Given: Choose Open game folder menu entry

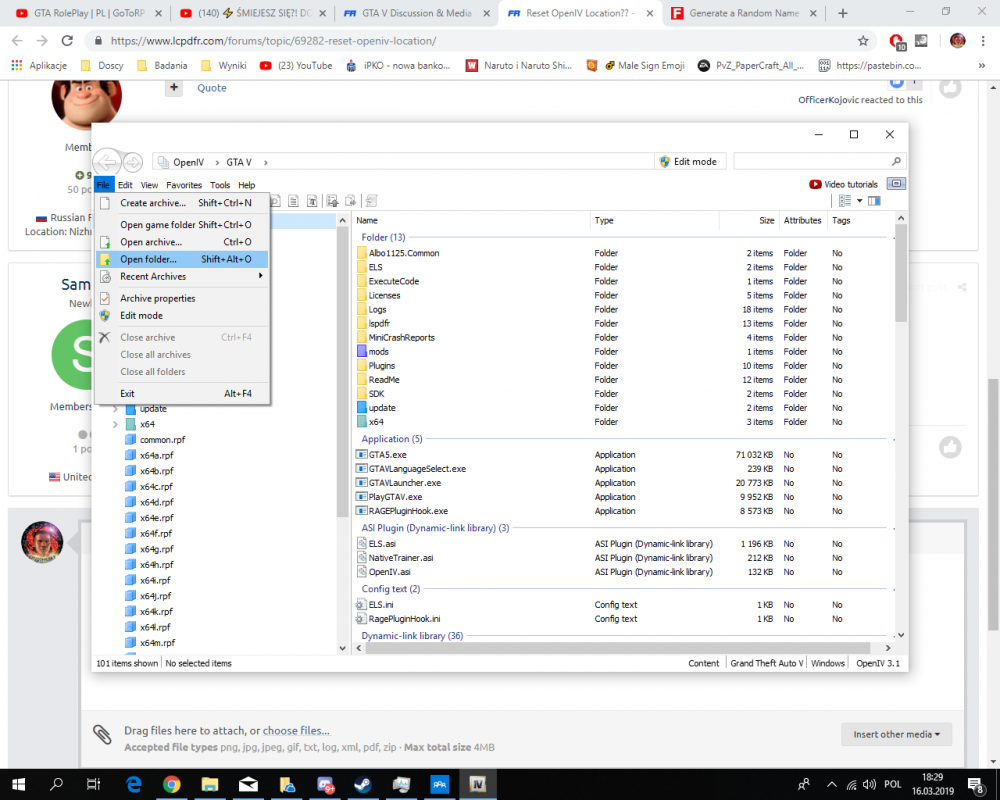Looking at the screenshot, I should coord(182,225).
